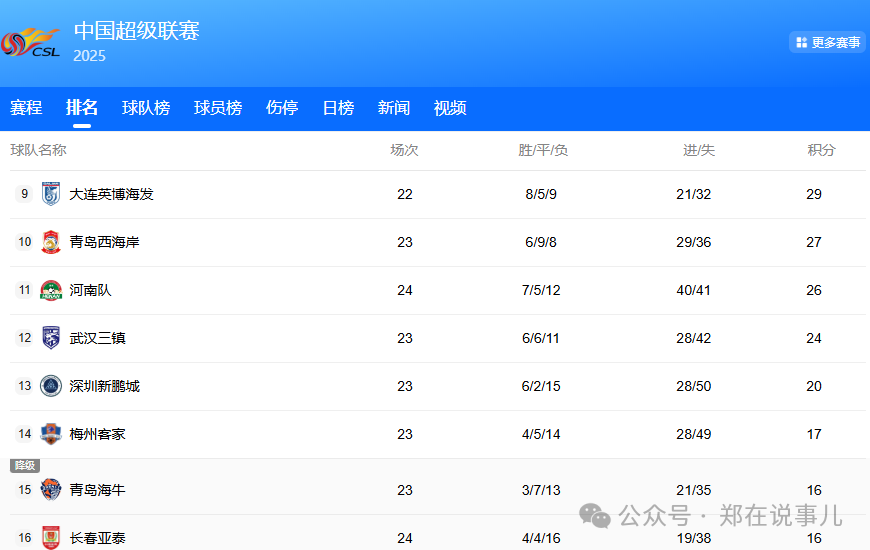Click the 大连英博海发 team crest
The image size is (870, 550).
(51, 194)
